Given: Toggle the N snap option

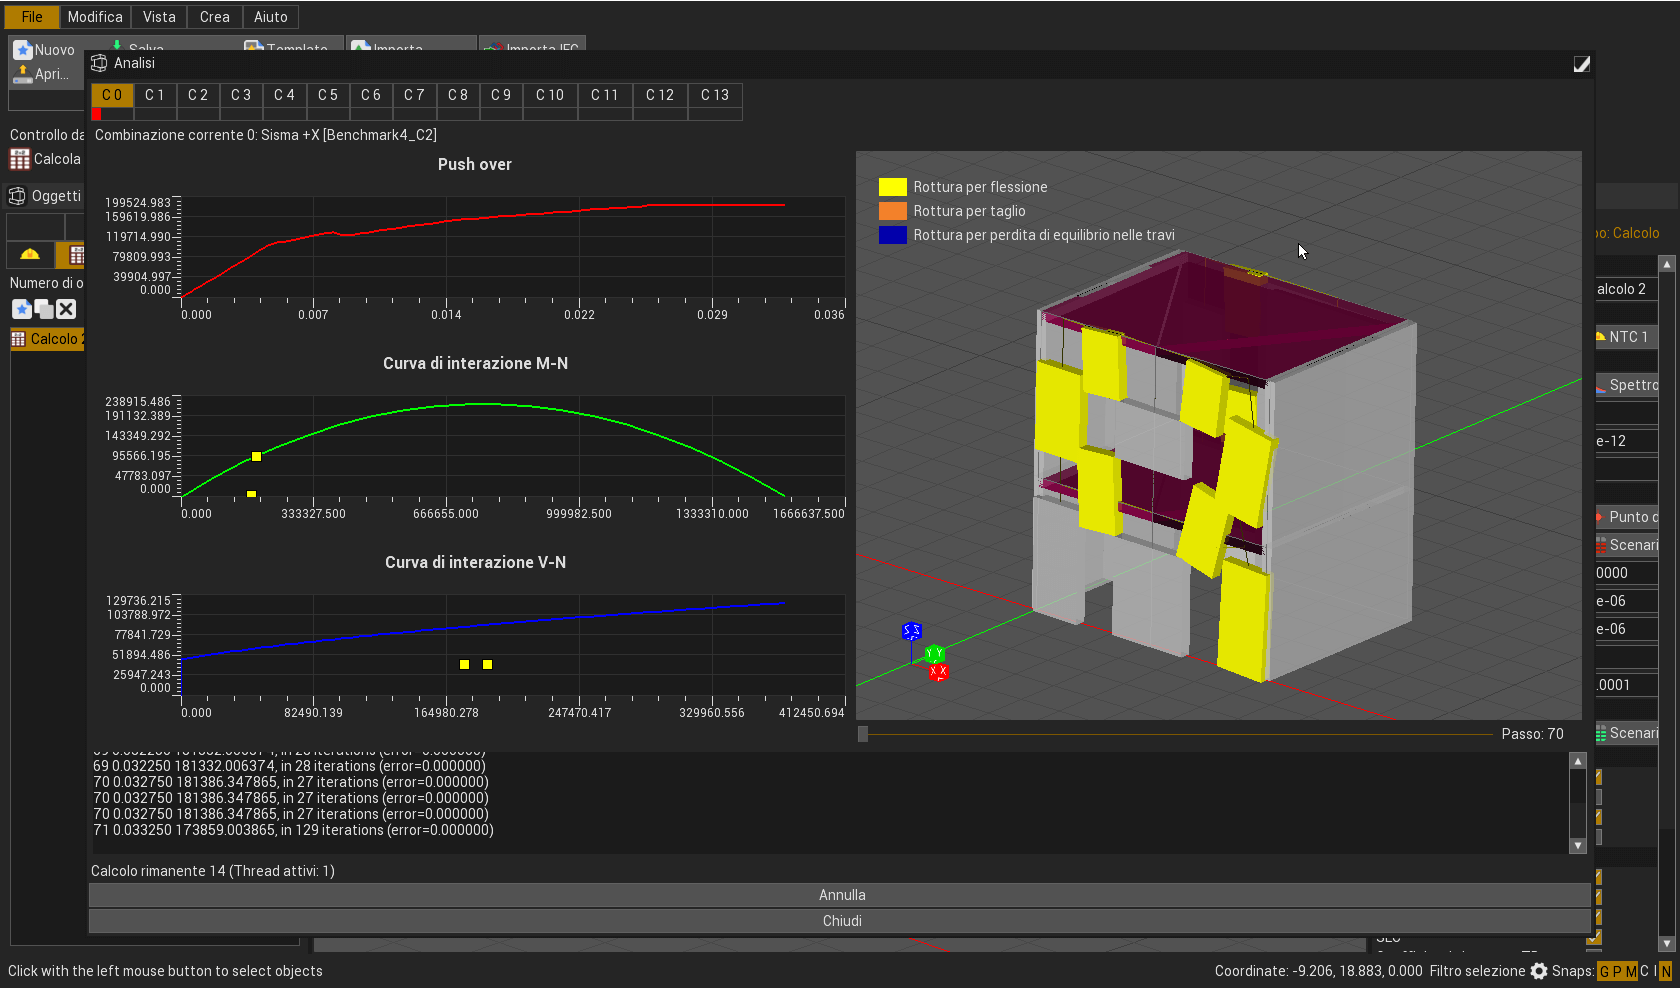Looking at the screenshot, I should [x=1666, y=971].
